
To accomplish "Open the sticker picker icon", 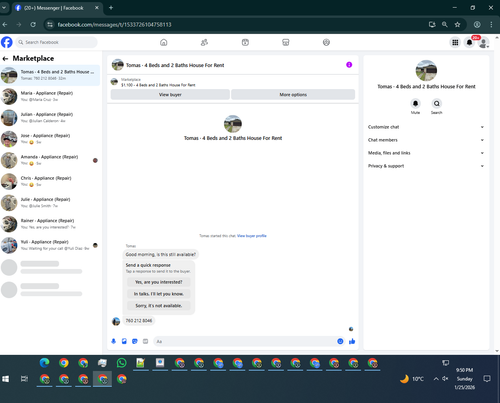I will pyautogui.click(x=135, y=341).
